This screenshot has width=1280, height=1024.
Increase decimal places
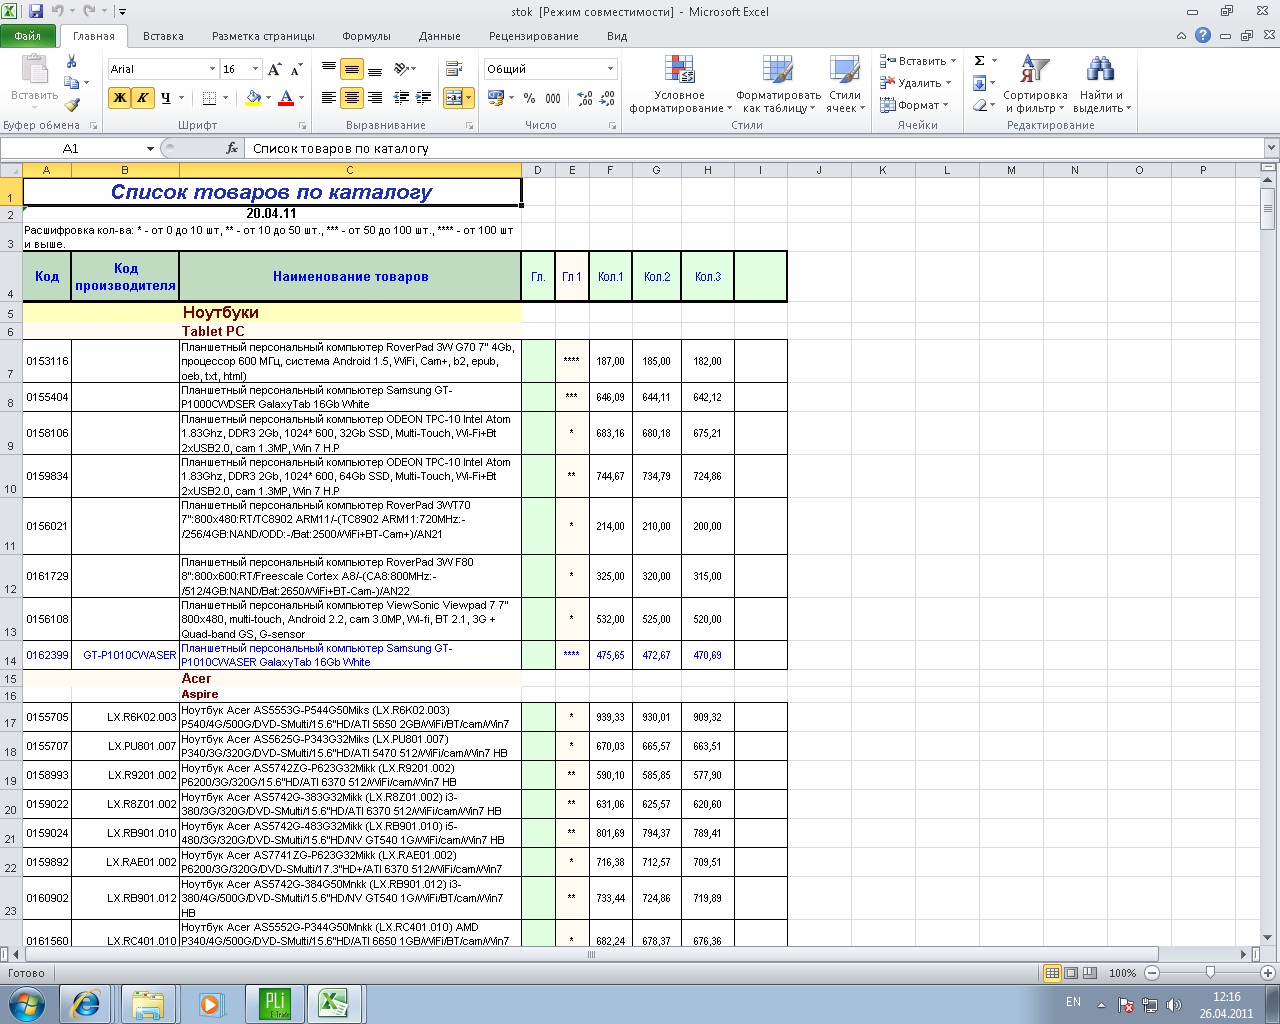pyautogui.click(x=585, y=98)
